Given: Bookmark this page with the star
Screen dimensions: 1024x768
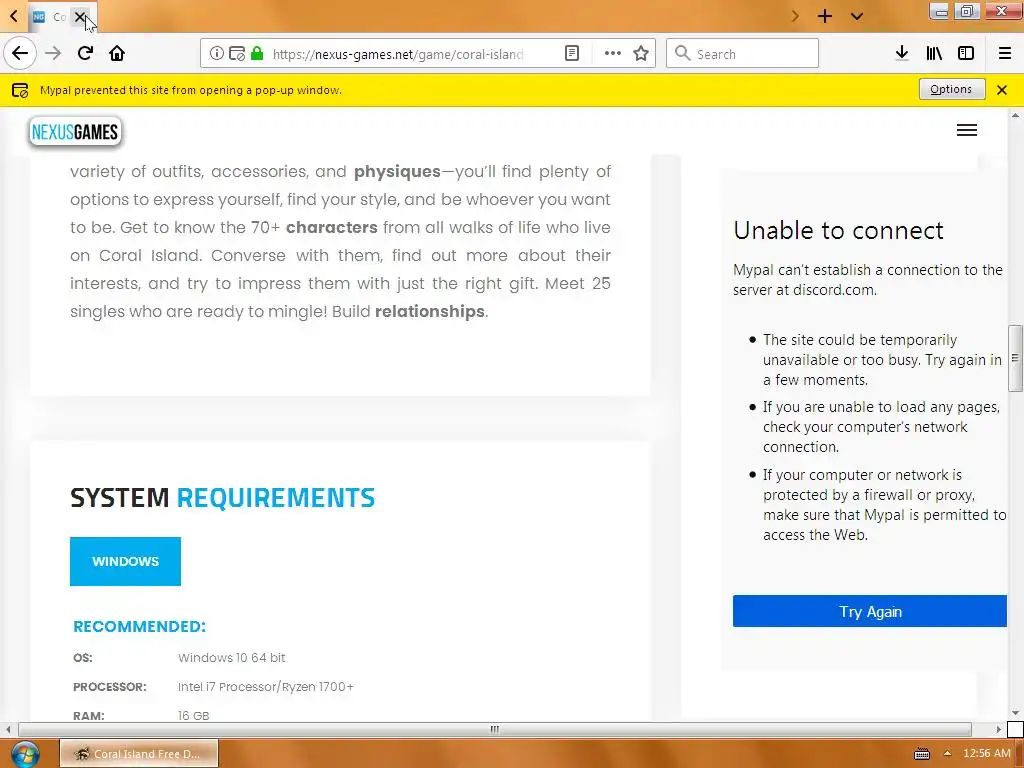Looking at the screenshot, I should pyautogui.click(x=641, y=54).
